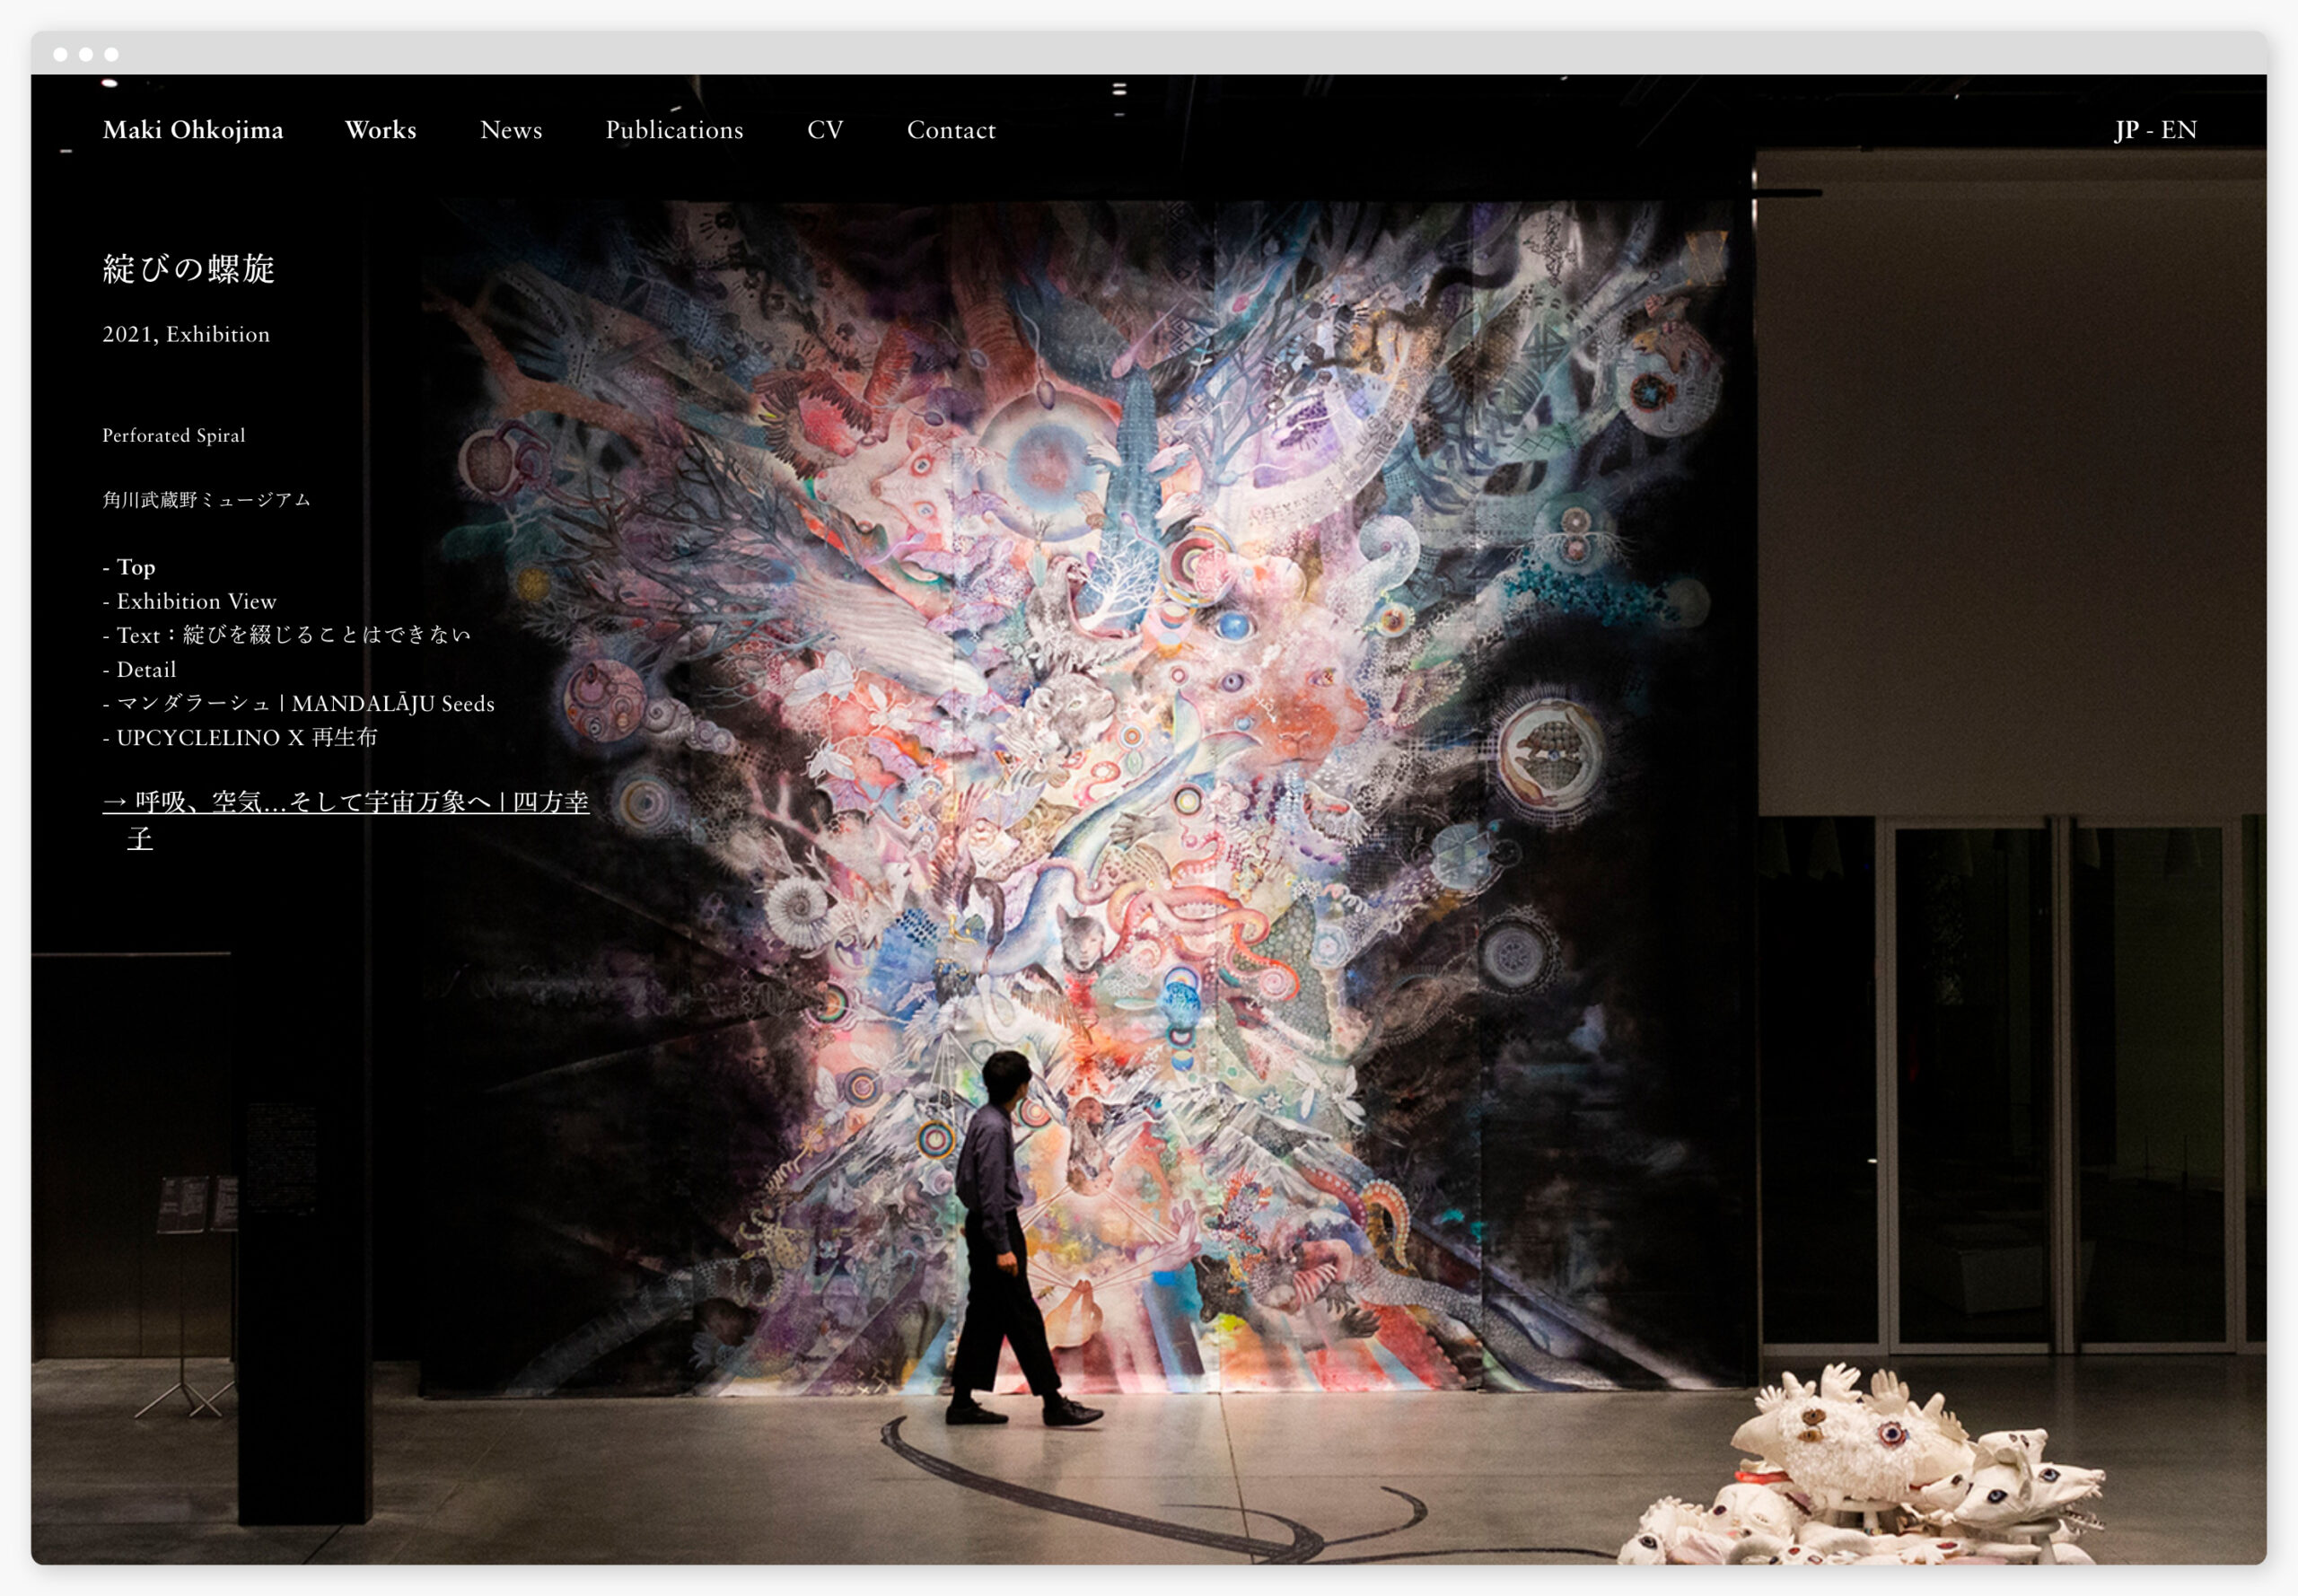The image size is (2298, 1596).
Task: Jump to the Detail section
Action: [x=139, y=669]
